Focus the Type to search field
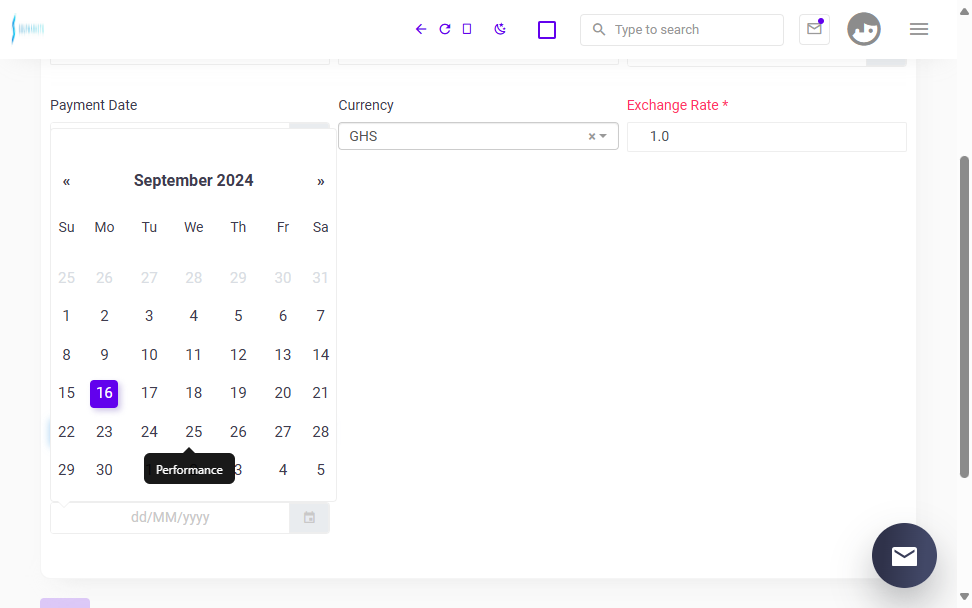 [681, 30]
